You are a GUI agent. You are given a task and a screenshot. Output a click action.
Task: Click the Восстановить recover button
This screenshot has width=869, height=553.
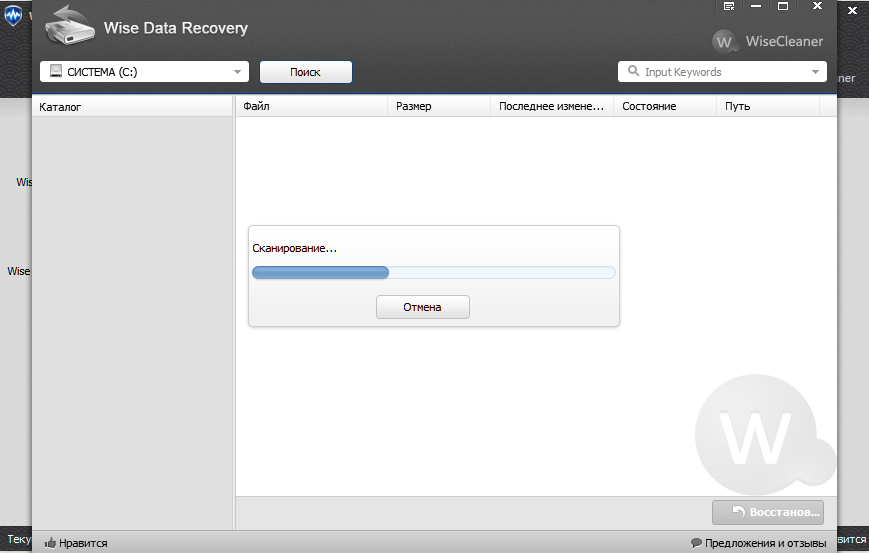coord(768,512)
